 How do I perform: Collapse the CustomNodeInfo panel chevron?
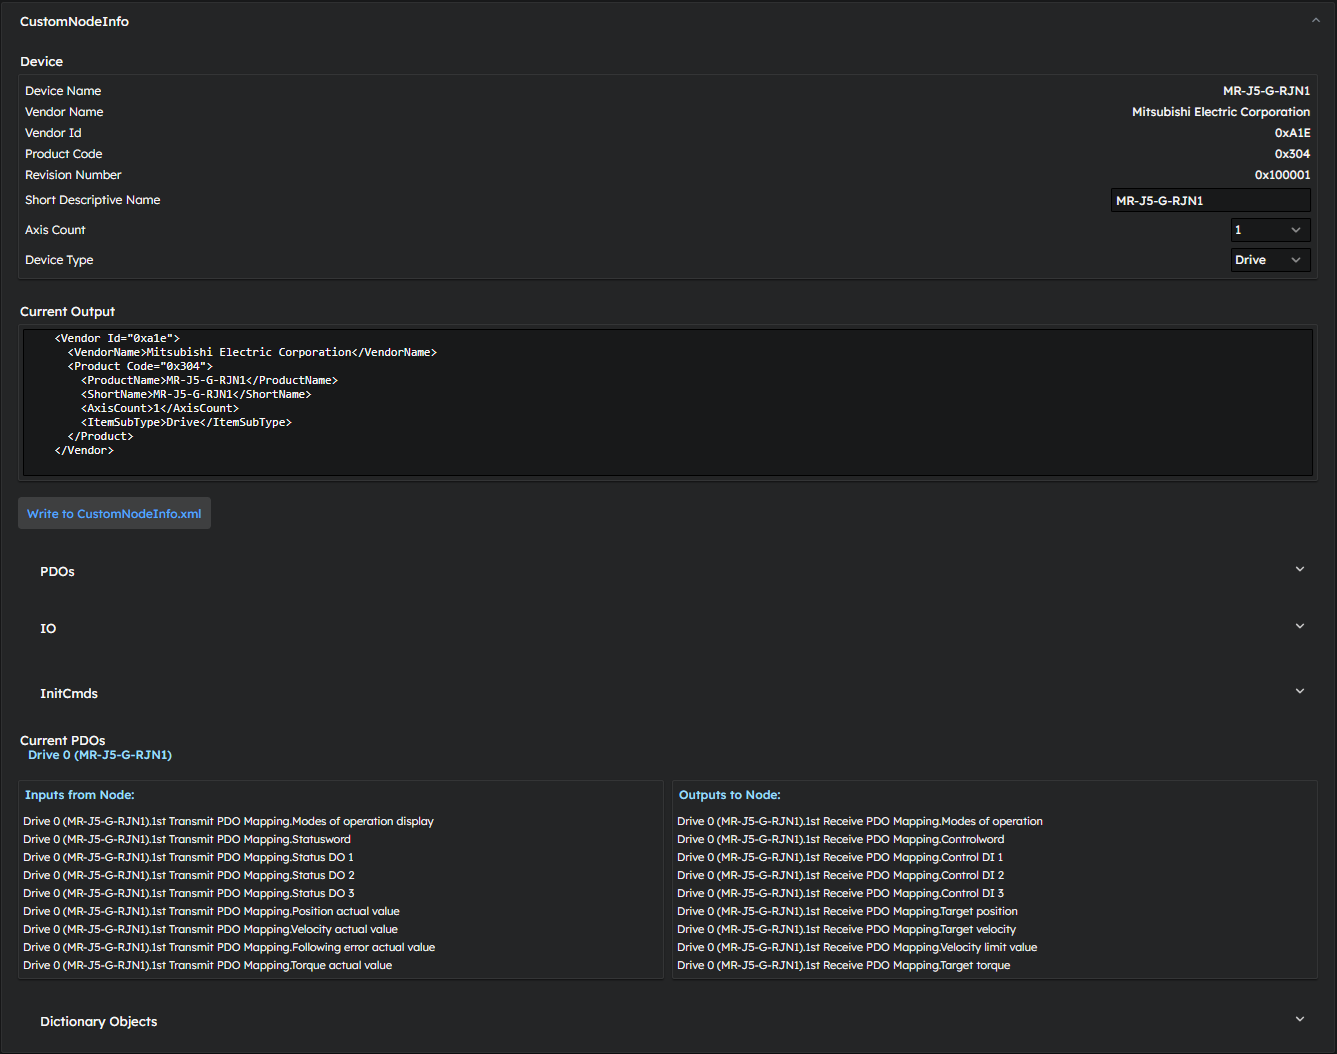[1315, 21]
